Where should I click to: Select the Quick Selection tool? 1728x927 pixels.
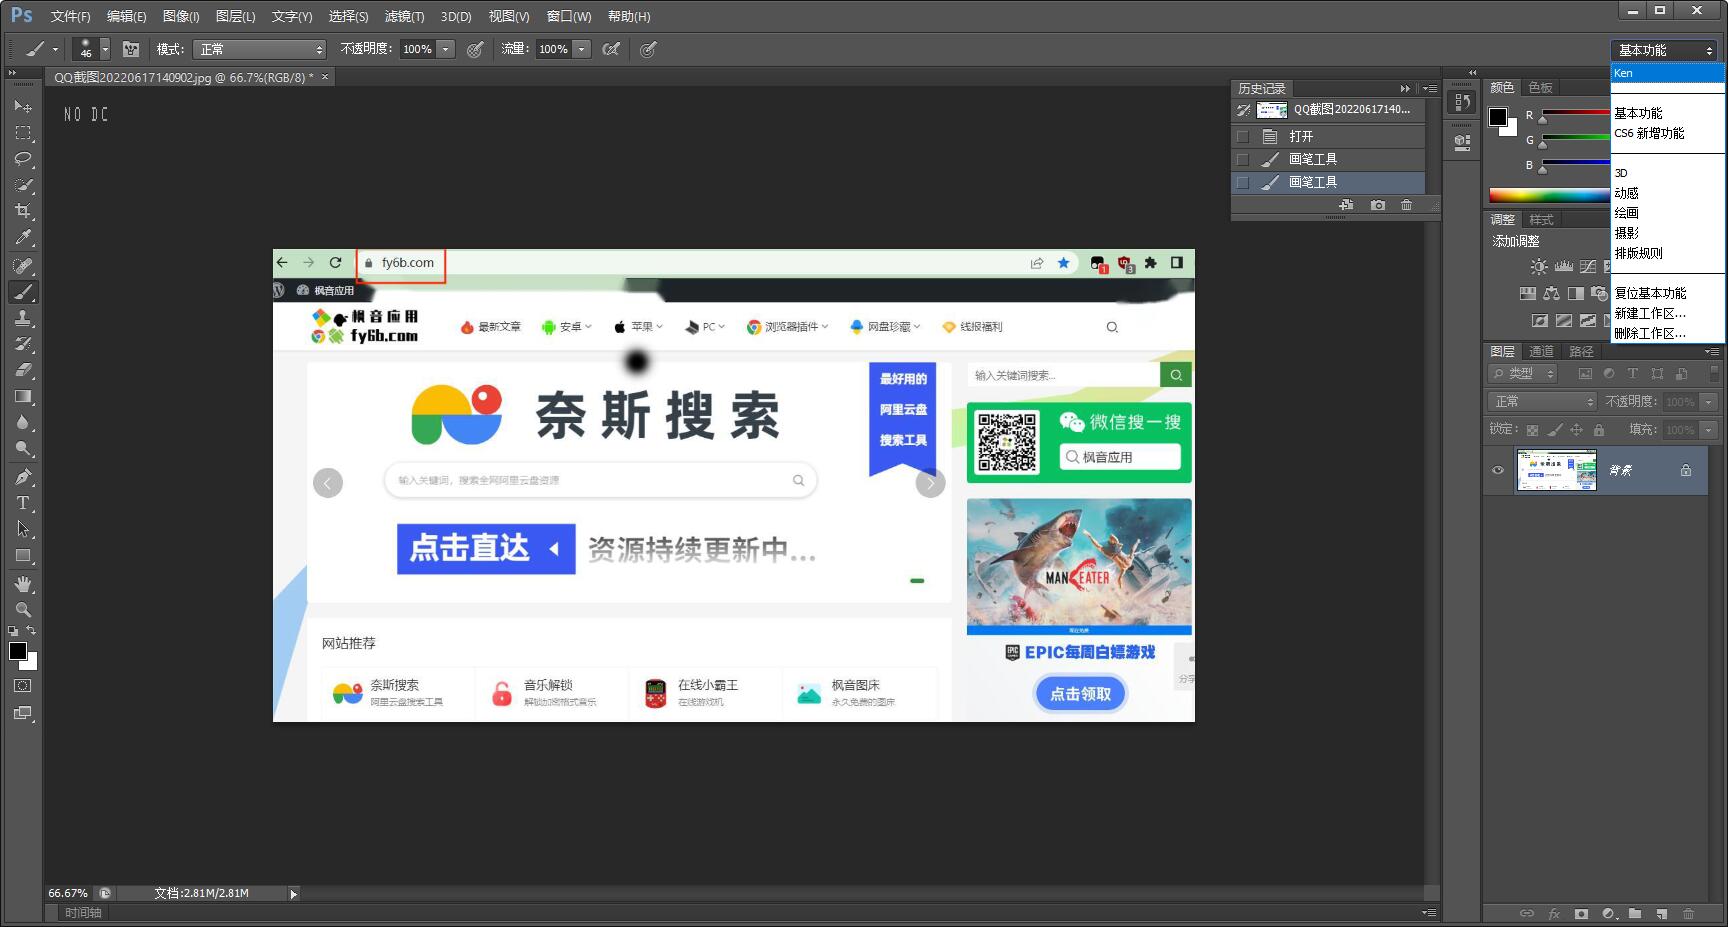(23, 185)
